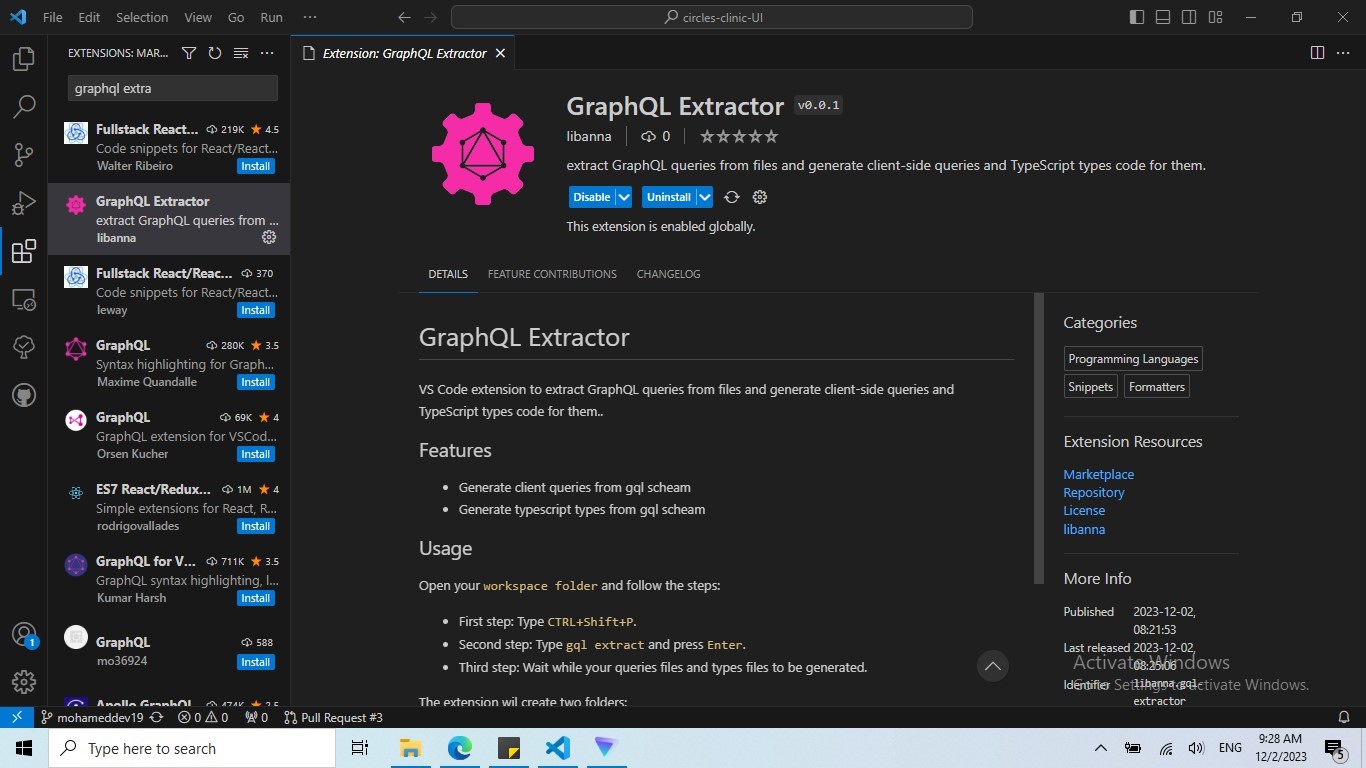Close the Extension: GraphQL Extractor tab
This screenshot has width=1366, height=768.
click(500, 53)
